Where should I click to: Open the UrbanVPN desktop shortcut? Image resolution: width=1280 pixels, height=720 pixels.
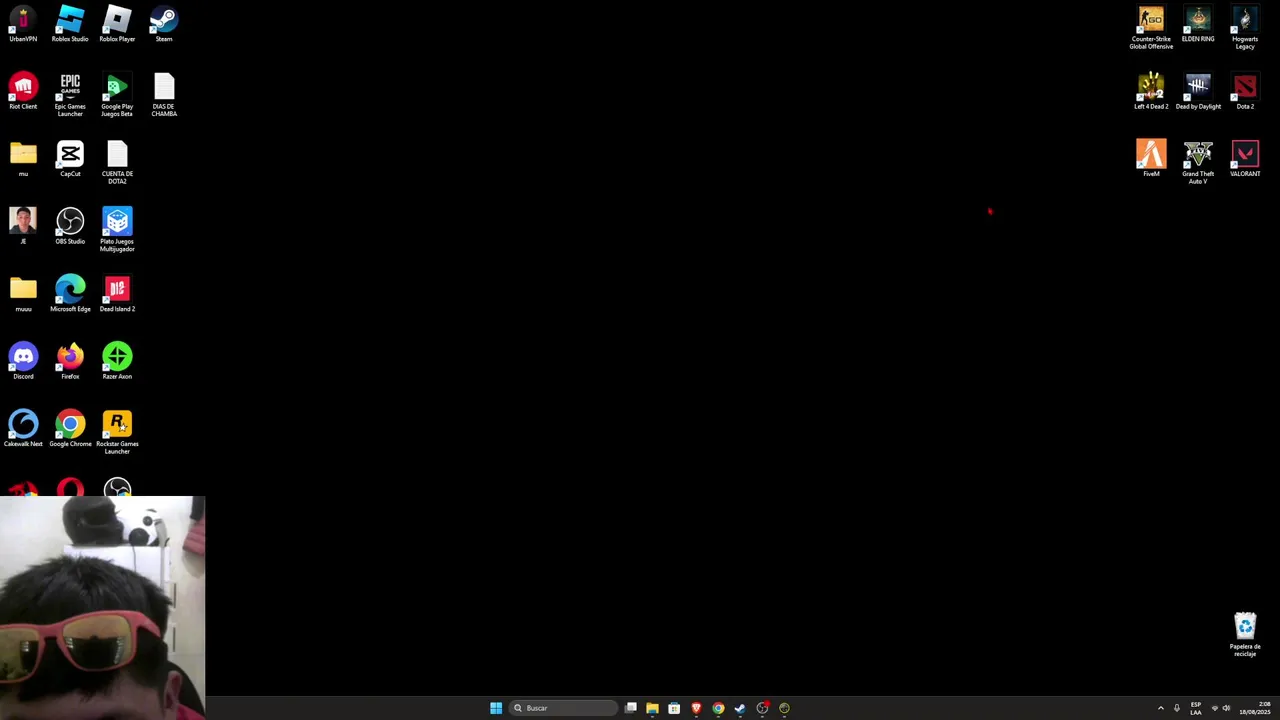23,24
